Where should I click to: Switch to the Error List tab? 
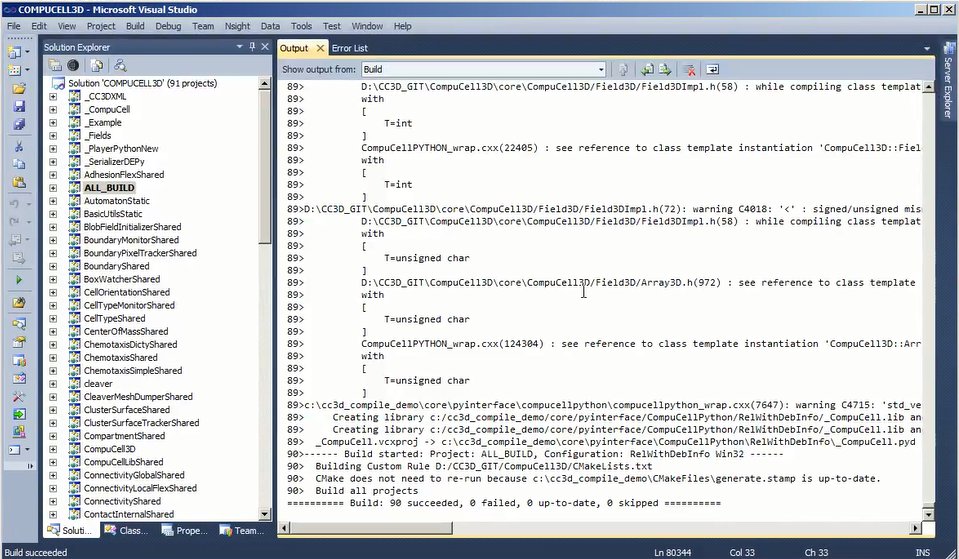point(350,48)
